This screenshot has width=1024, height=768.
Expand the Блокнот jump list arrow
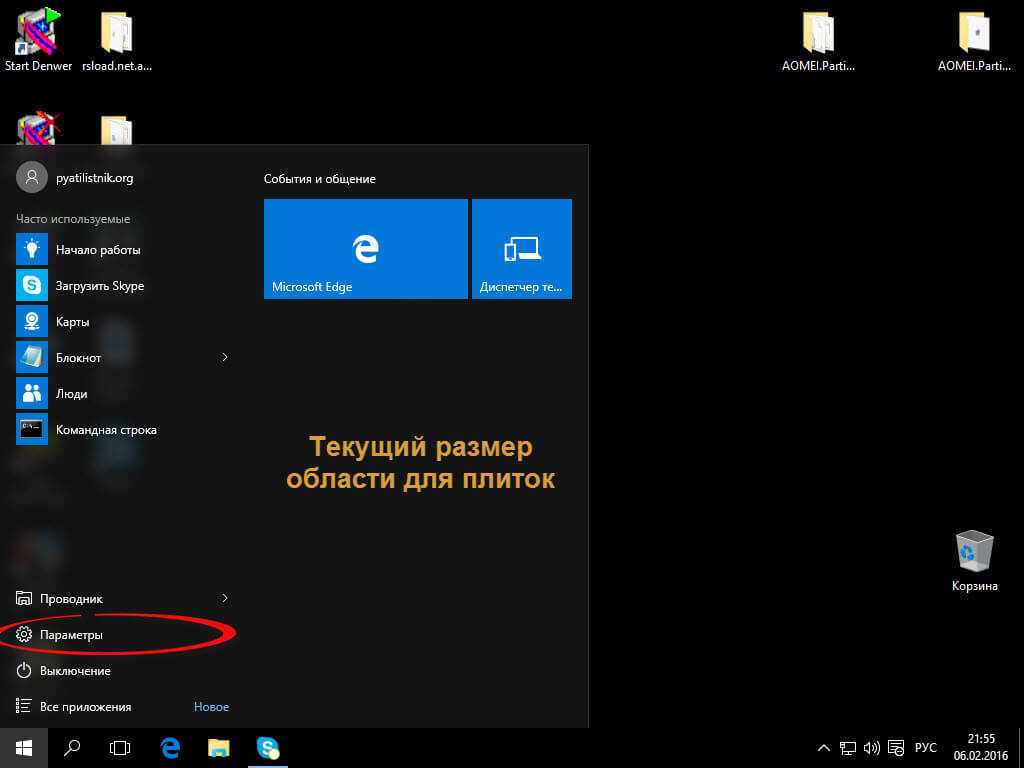[x=225, y=358]
